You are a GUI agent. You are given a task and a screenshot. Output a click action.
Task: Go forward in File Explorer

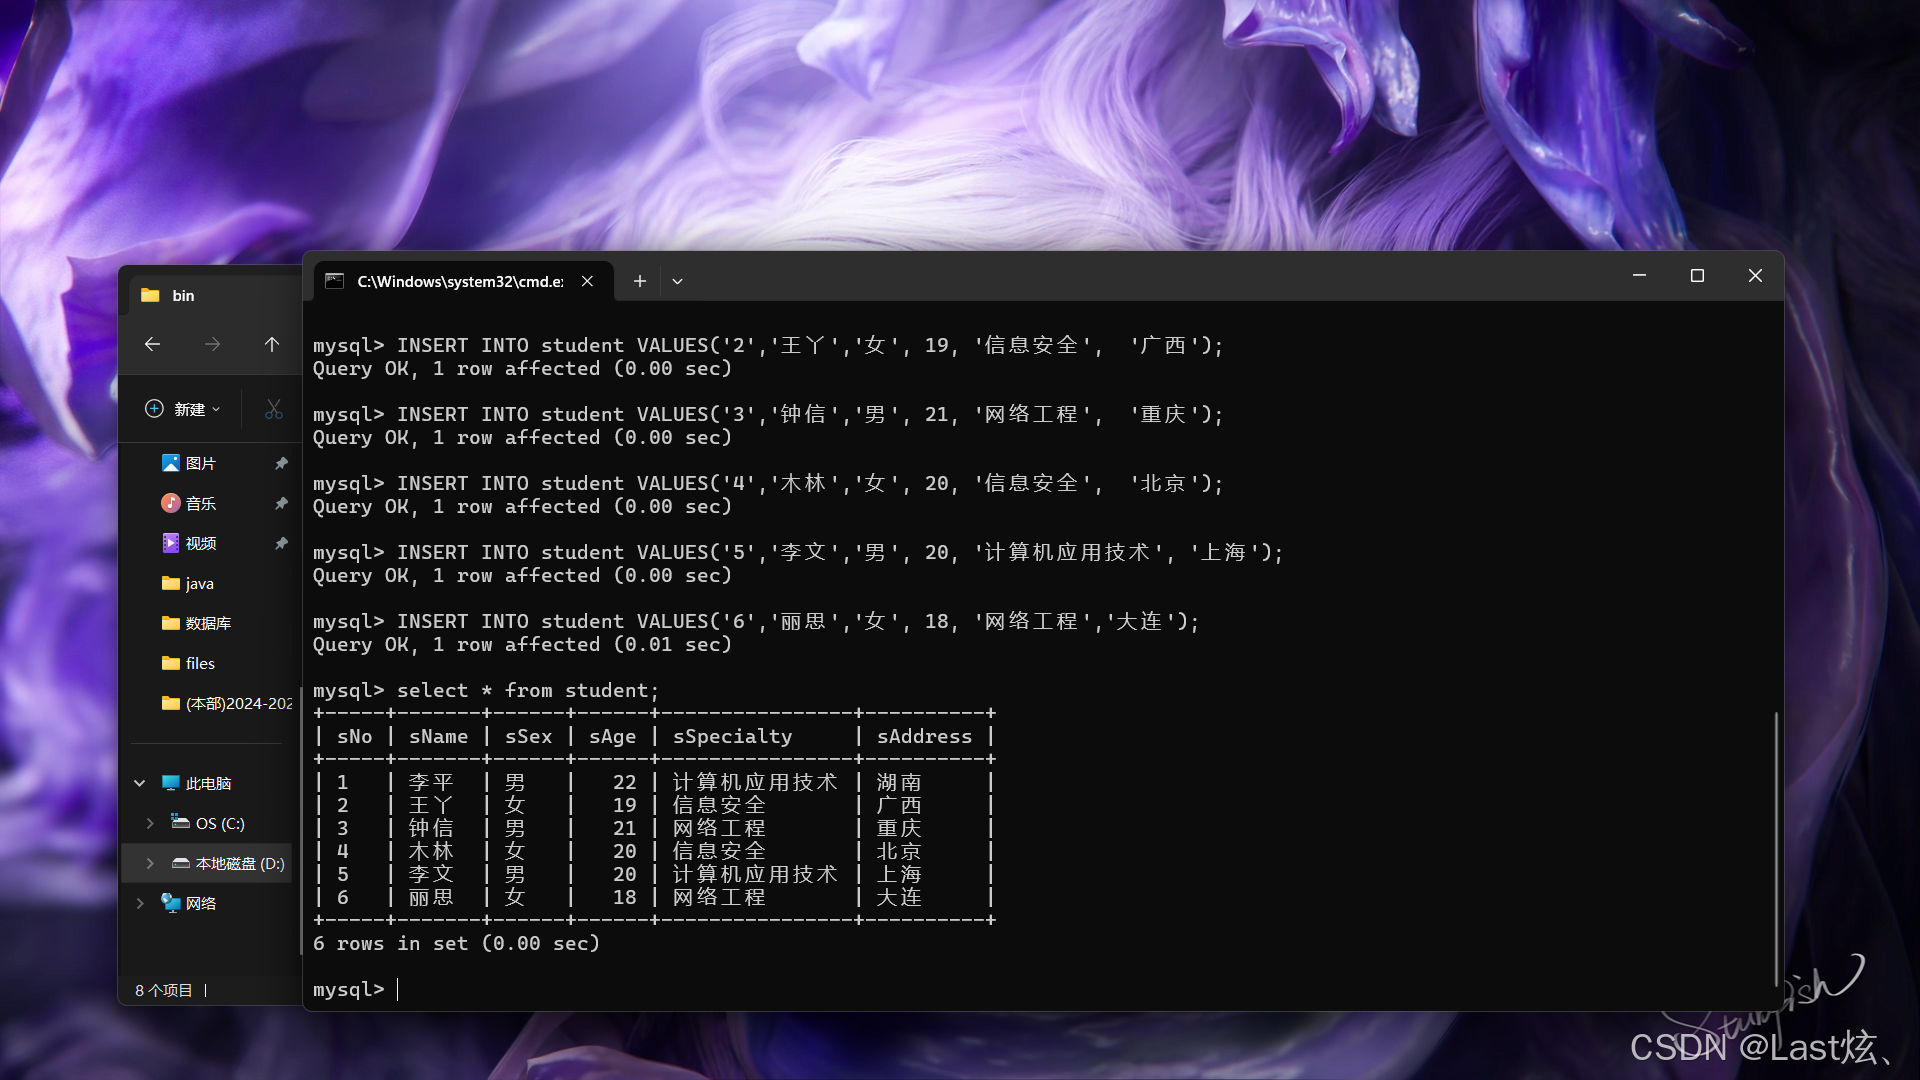212,344
